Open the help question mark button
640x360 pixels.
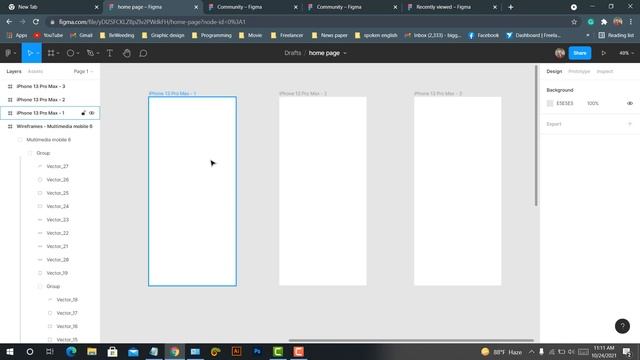[x=622, y=326]
